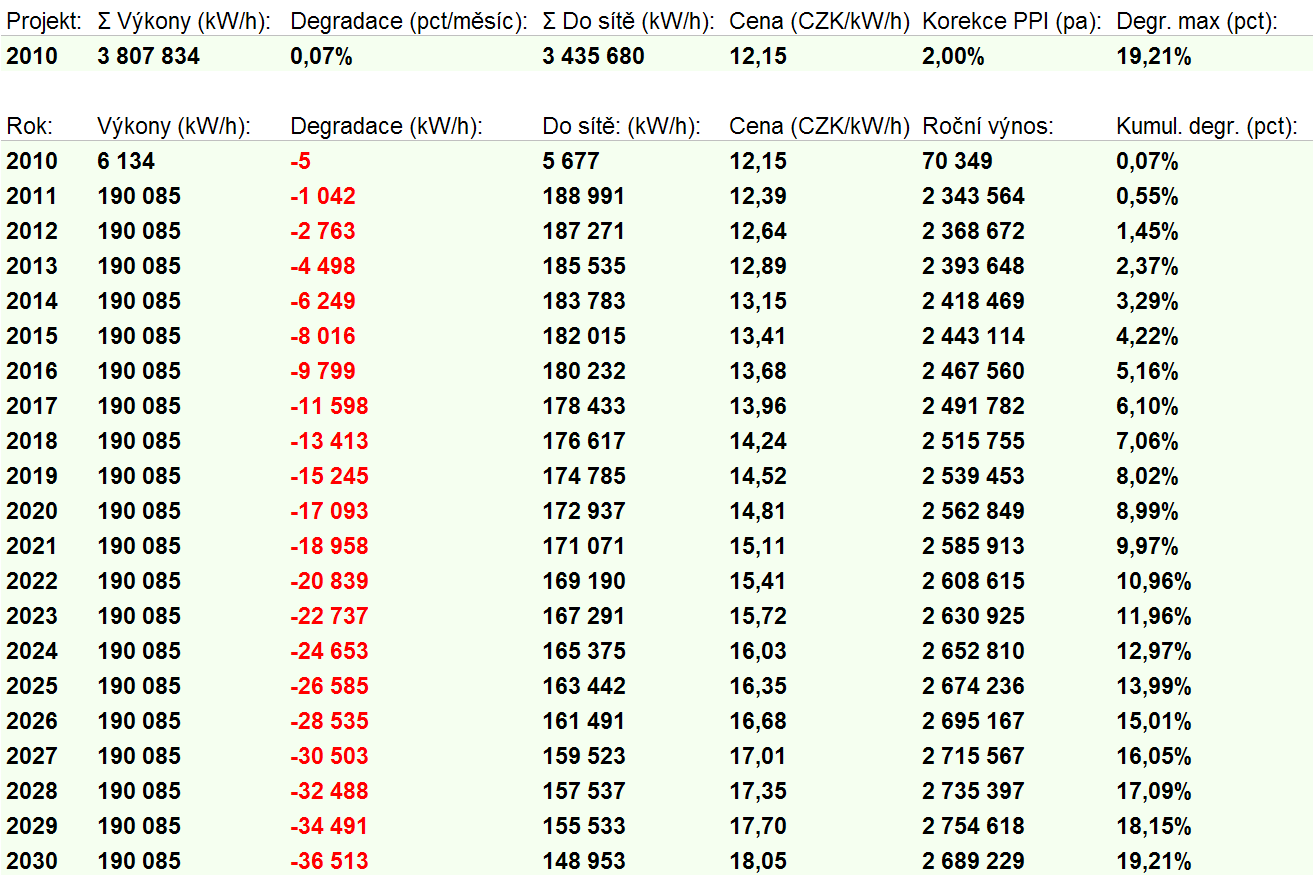Image resolution: width=1314 pixels, height=875 pixels.
Task: Click the Σ Do sítě total 3 435 680
Action: pyautogui.click(x=593, y=57)
